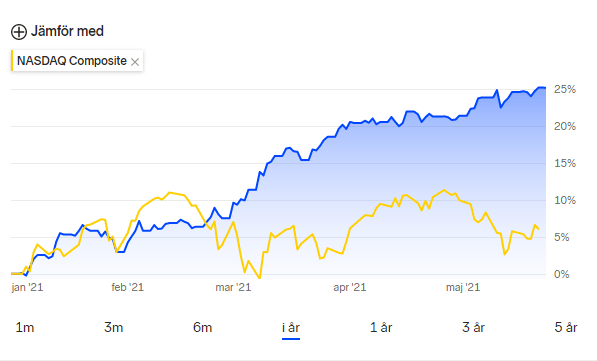Click the jan '21 axis label
The height and width of the screenshot is (361, 597).
point(27,287)
